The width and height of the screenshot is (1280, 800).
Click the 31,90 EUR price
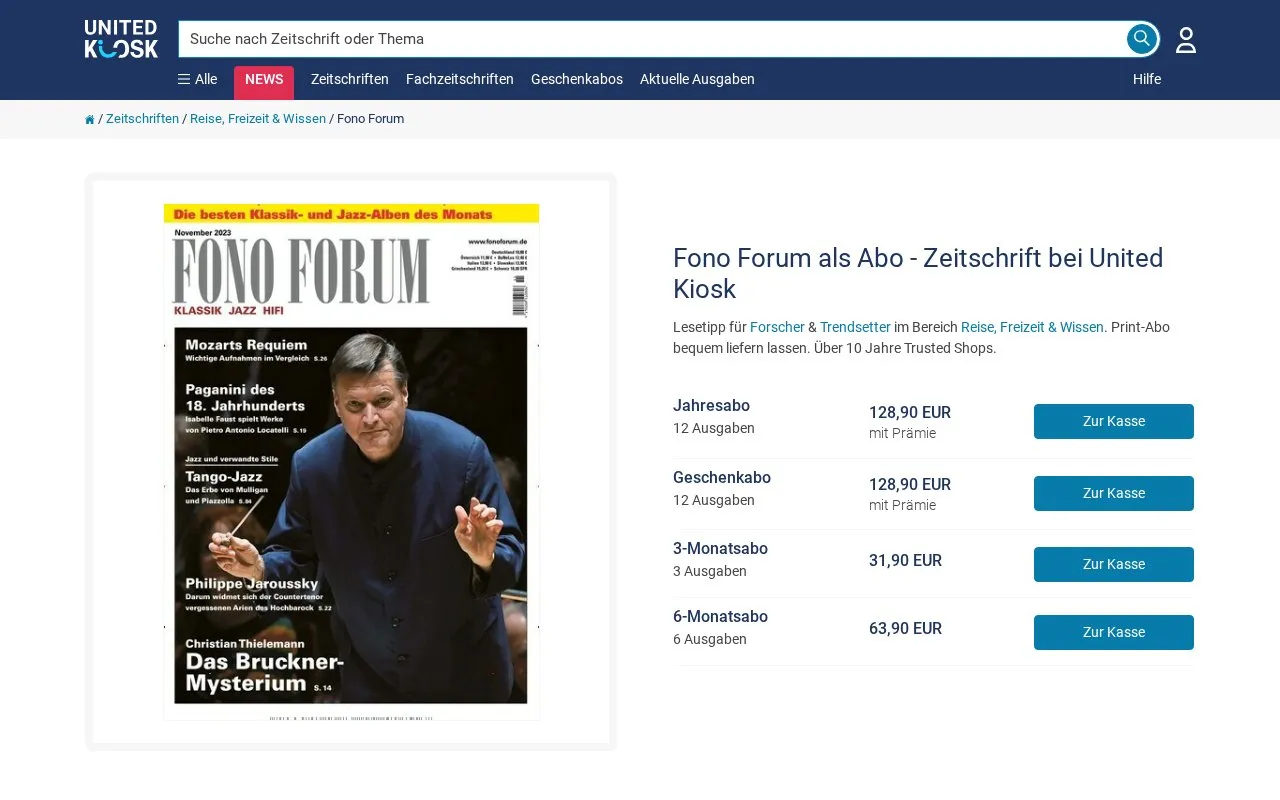[905, 561]
